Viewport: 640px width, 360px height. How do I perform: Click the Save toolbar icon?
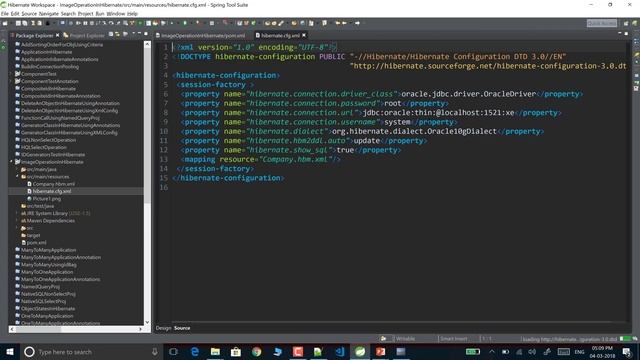pos(18,23)
